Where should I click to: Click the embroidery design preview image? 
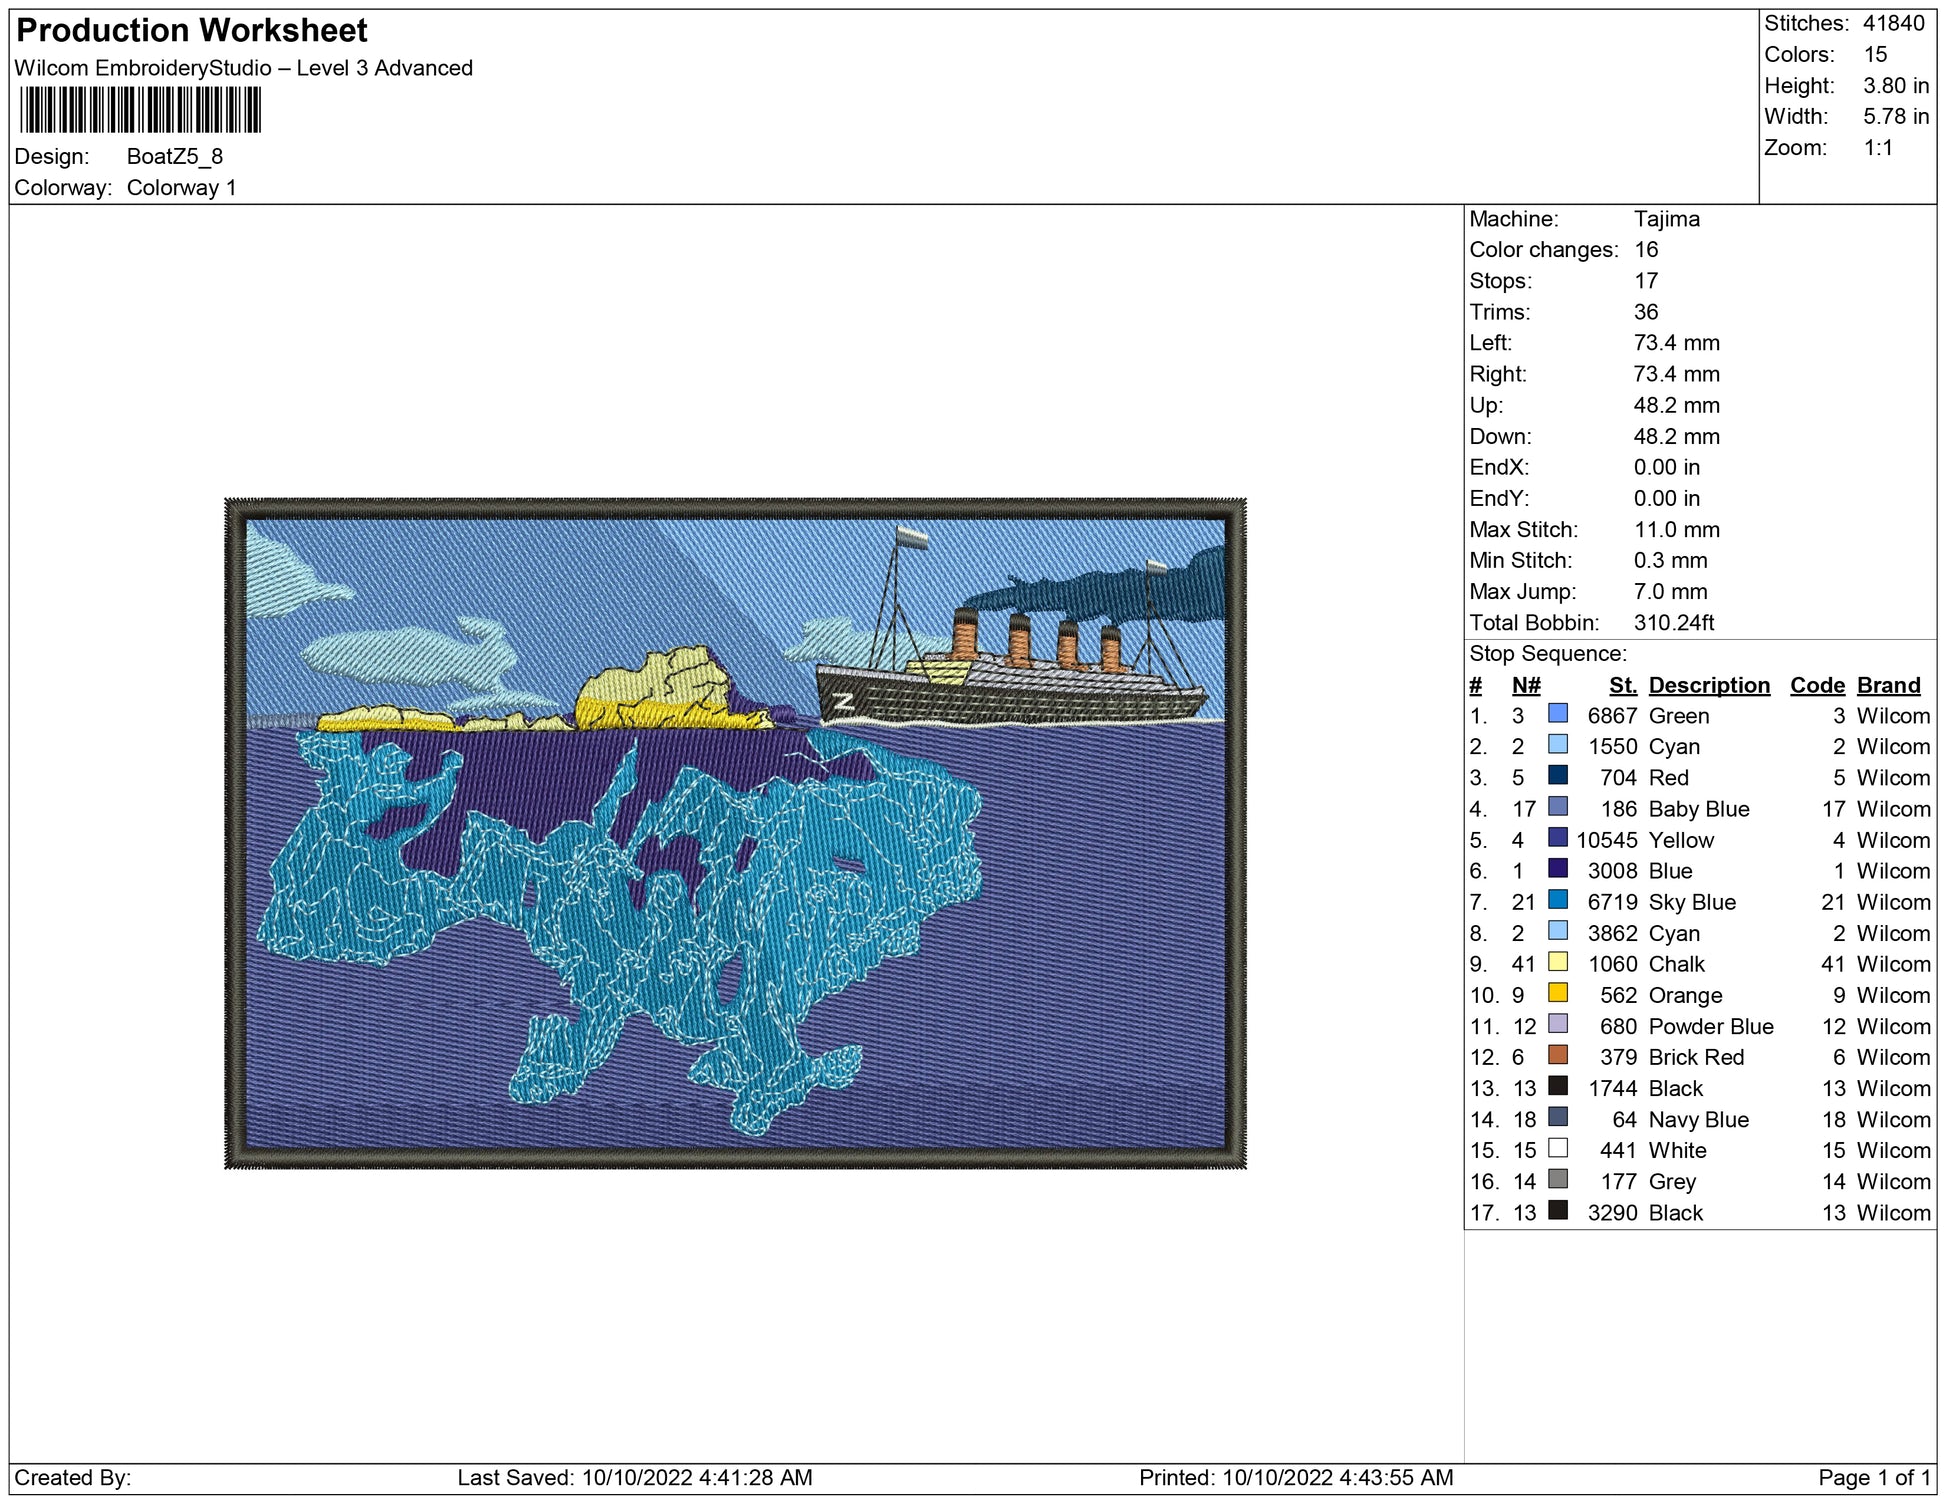pyautogui.click(x=735, y=833)
